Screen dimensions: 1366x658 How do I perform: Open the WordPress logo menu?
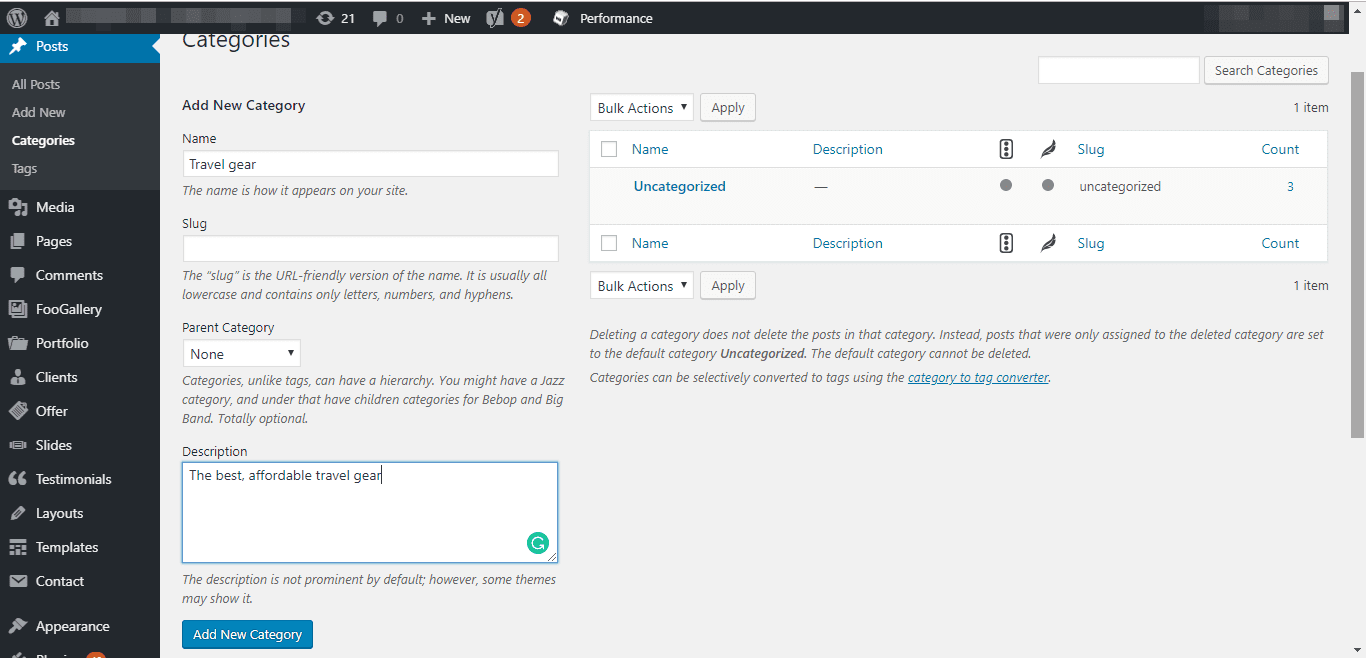[x=17, y=18]
